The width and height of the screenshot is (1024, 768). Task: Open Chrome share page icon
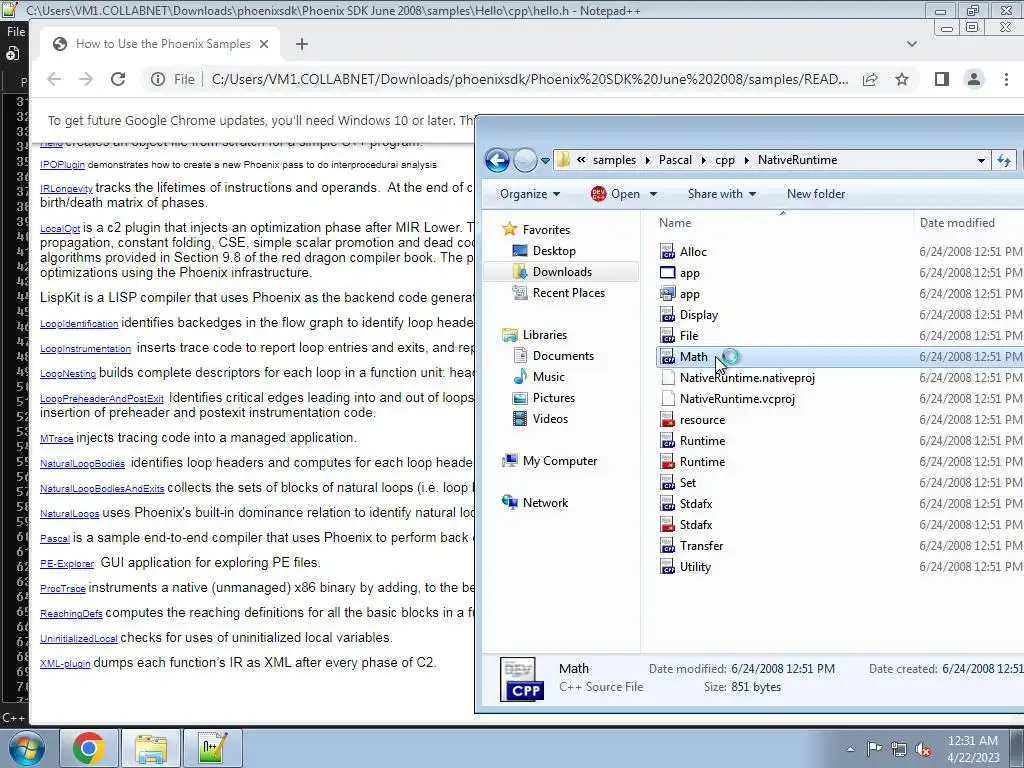point(870,79)
